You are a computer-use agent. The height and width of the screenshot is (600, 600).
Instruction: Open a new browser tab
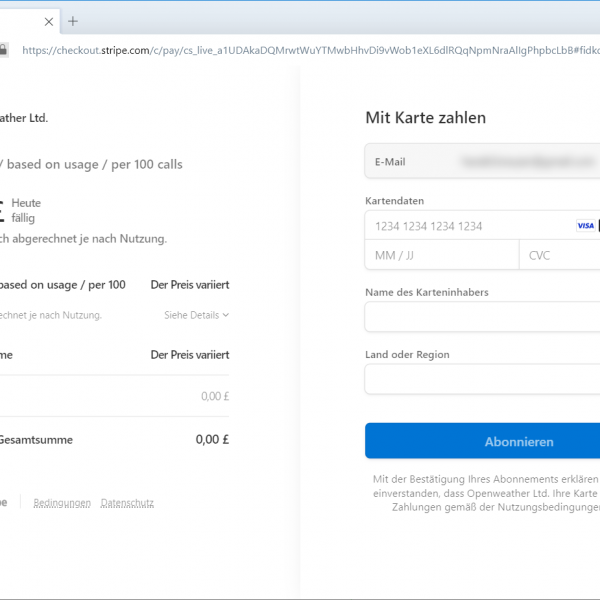(x=73, y=21)
